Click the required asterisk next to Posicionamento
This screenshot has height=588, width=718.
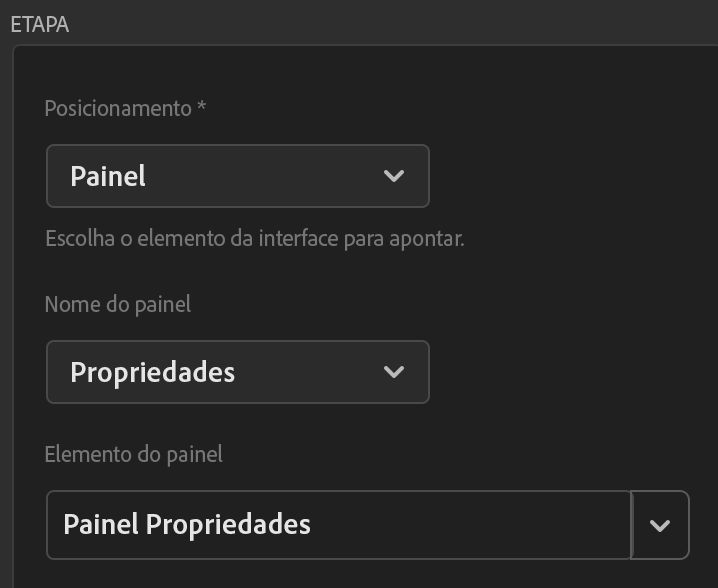click(x=202, y=106)
